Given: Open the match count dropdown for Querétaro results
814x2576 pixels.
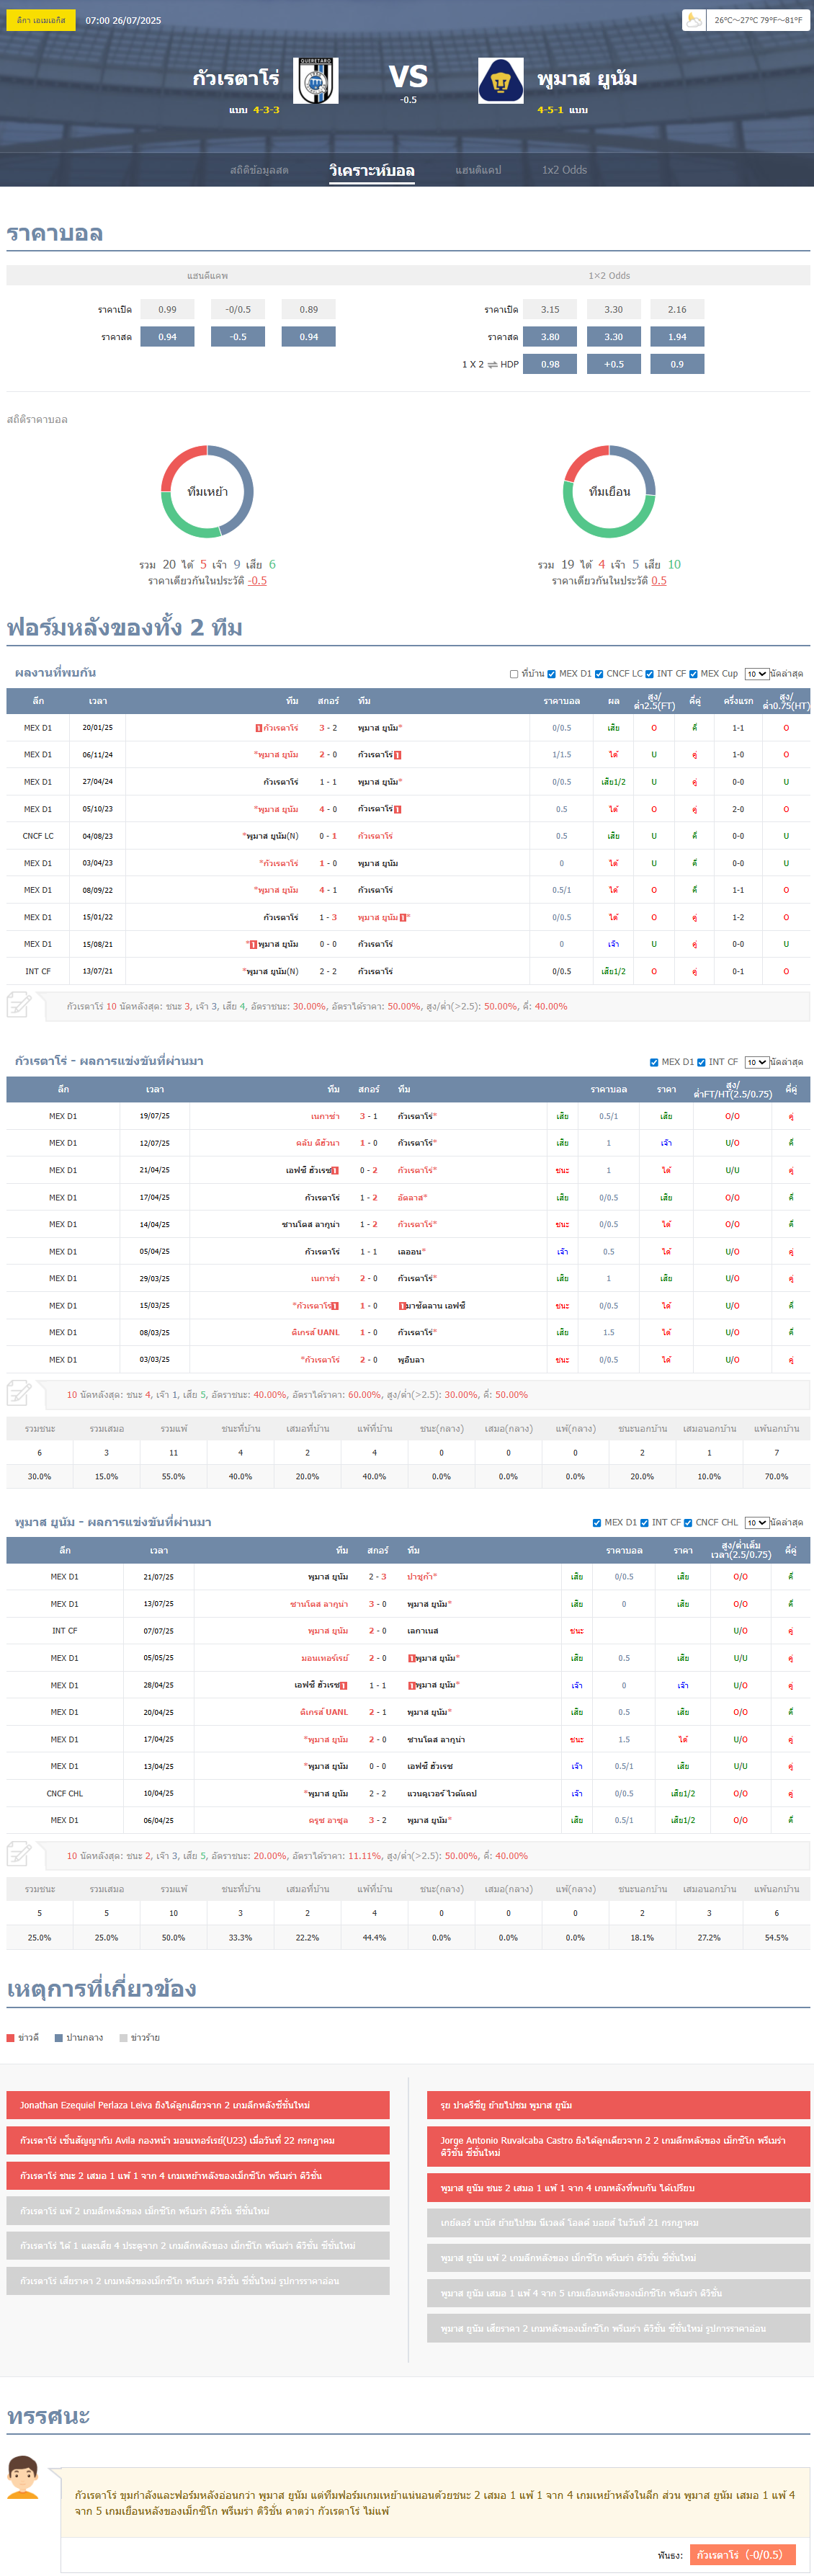Looking at the screenshot, I should (756, 1062).
